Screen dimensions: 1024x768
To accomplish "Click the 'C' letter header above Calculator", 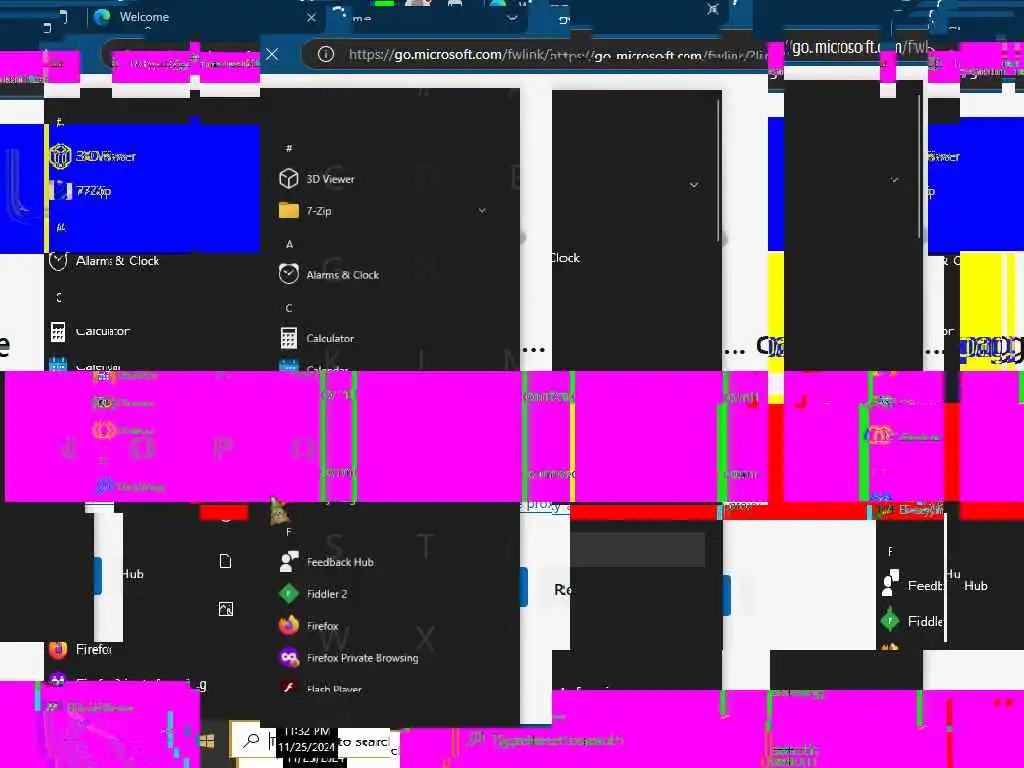I will (289, 308).
